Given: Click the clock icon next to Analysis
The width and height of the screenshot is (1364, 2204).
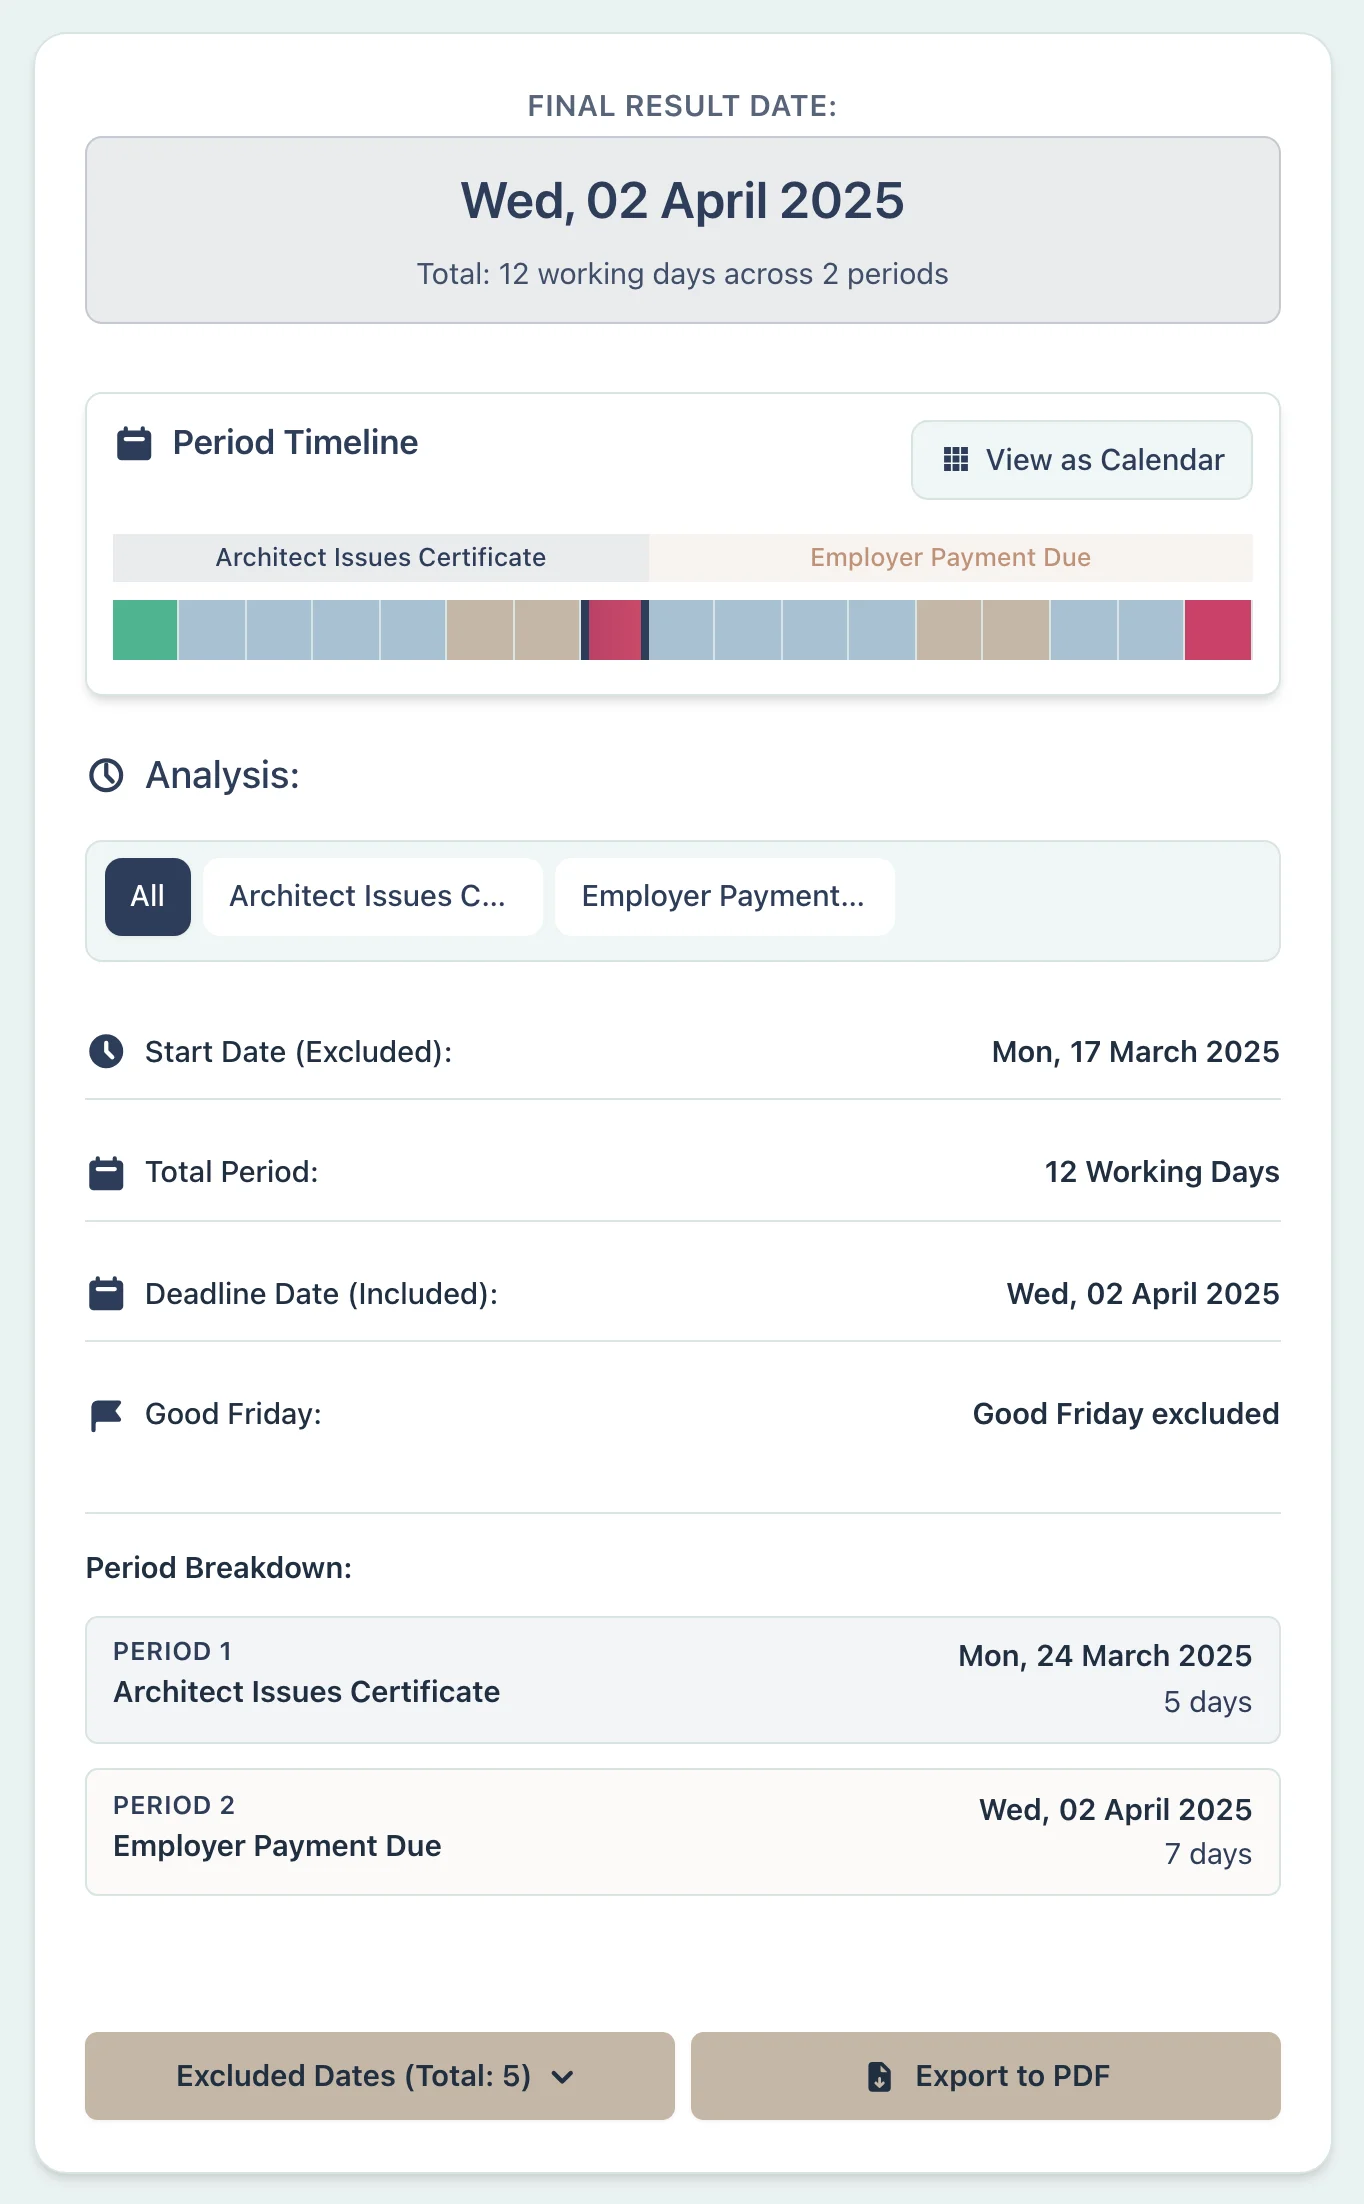Looking at the screenshot, I should coord(106,774).
